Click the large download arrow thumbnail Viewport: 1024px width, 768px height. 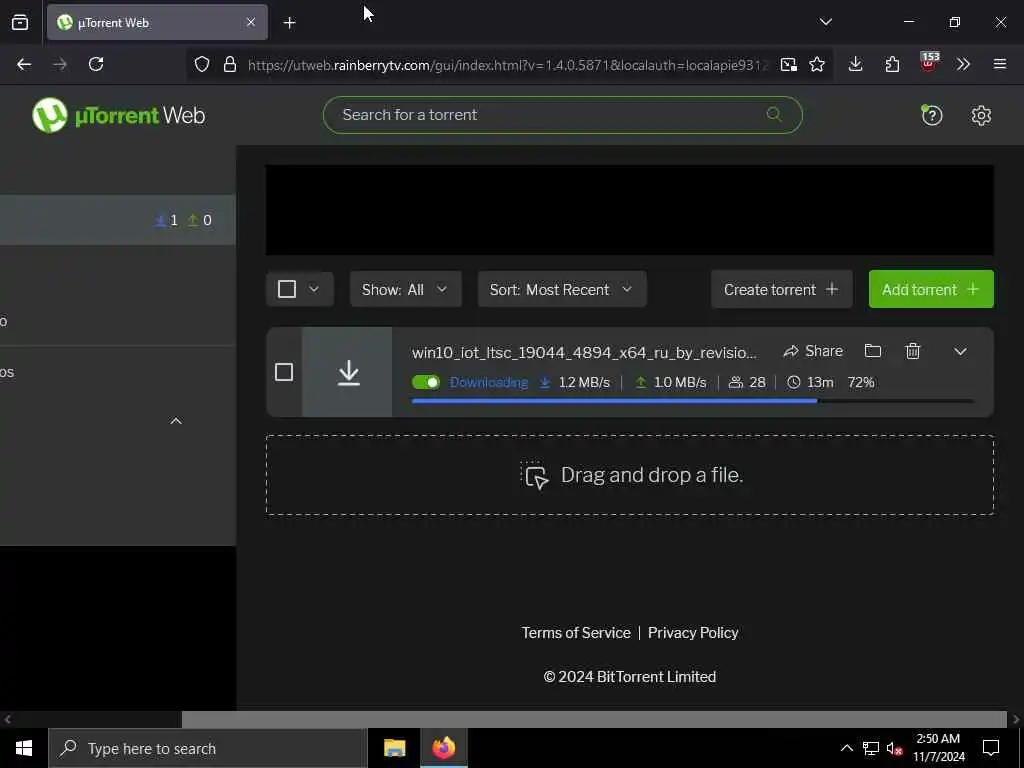(347, 372)
